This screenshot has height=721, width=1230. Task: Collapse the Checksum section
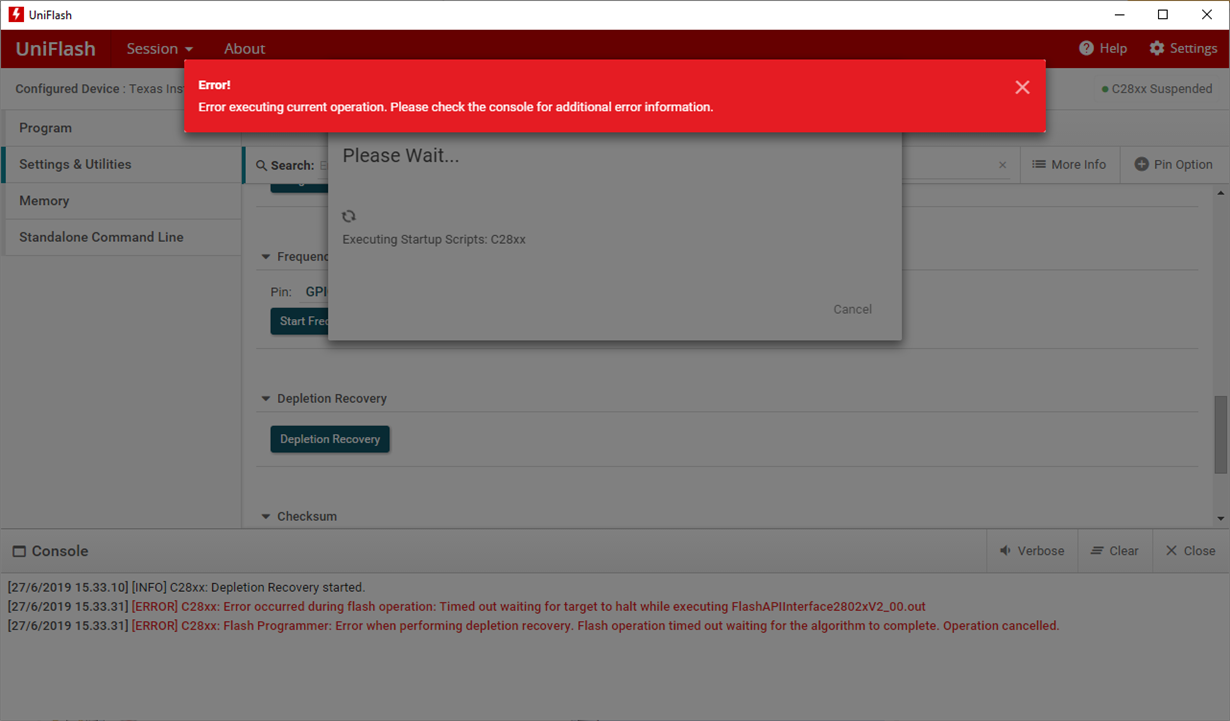coord(266,517)
